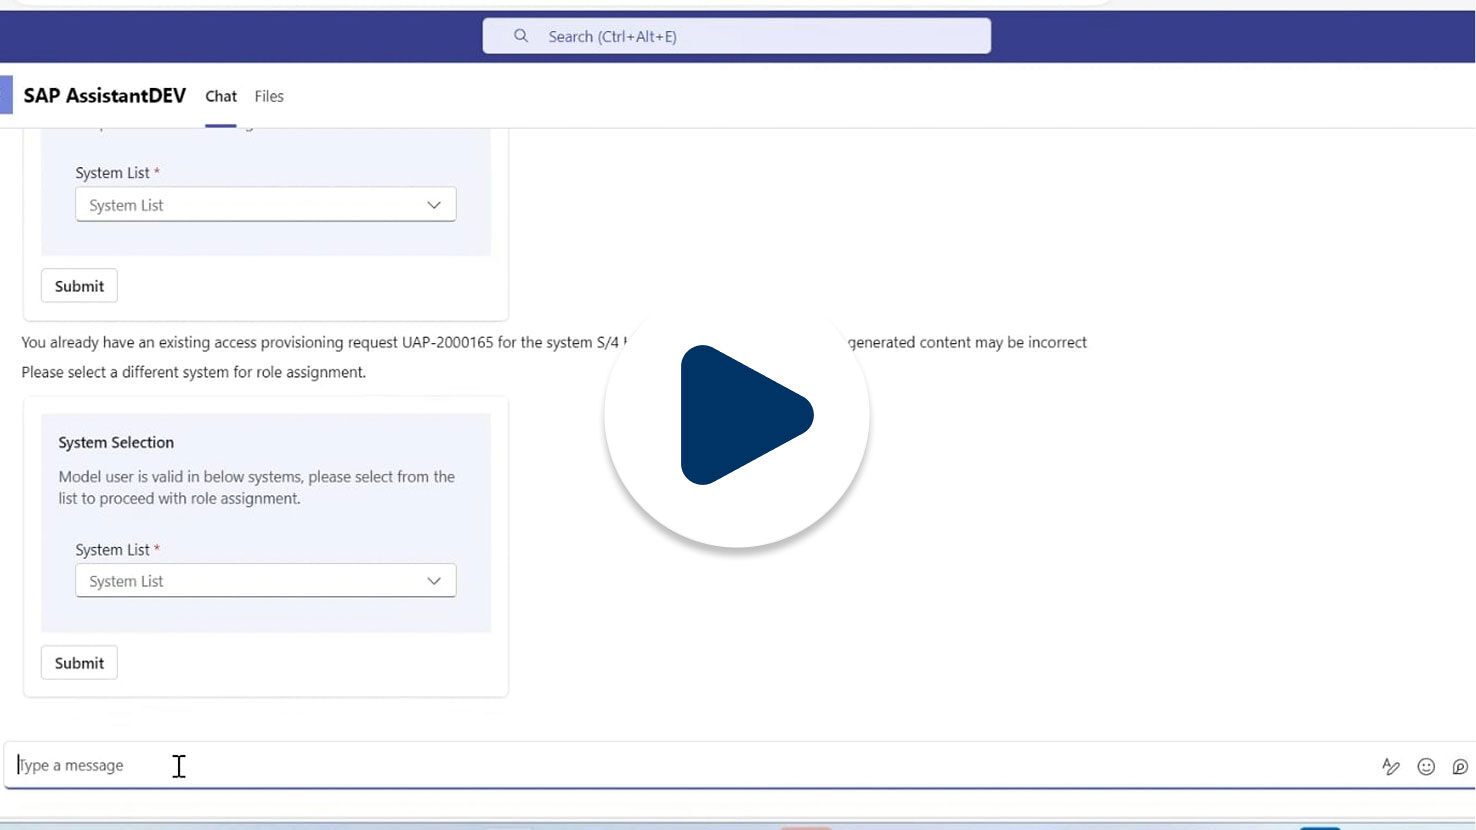Open the lower System List dropdown
Viewport: 1476px width, 830px height.
tap(266, 581)
